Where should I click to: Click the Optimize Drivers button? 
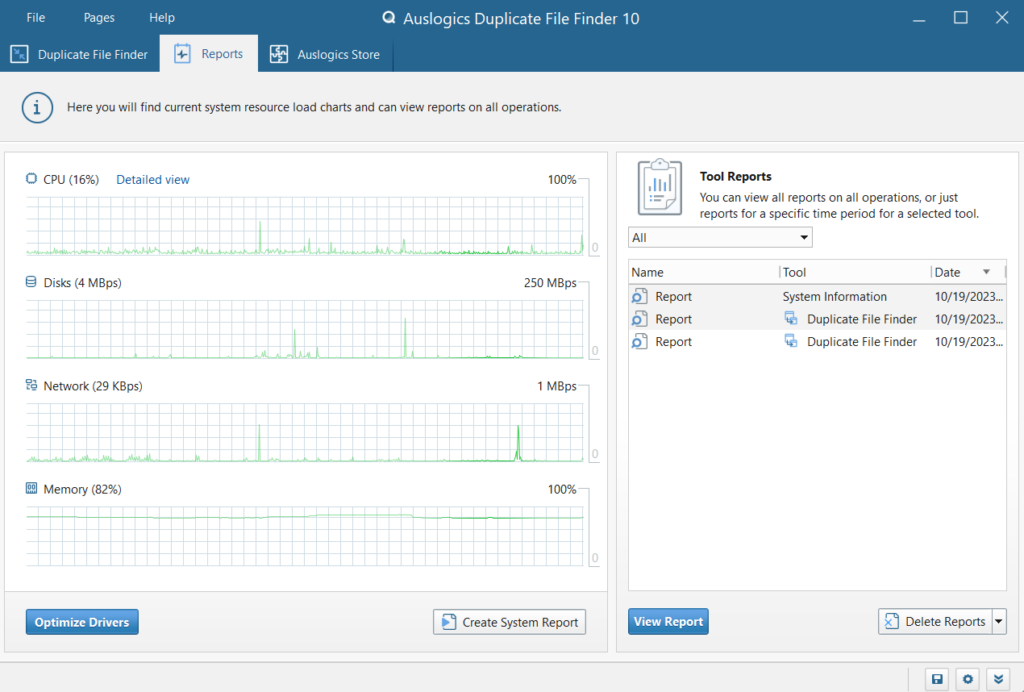[82, 622]
